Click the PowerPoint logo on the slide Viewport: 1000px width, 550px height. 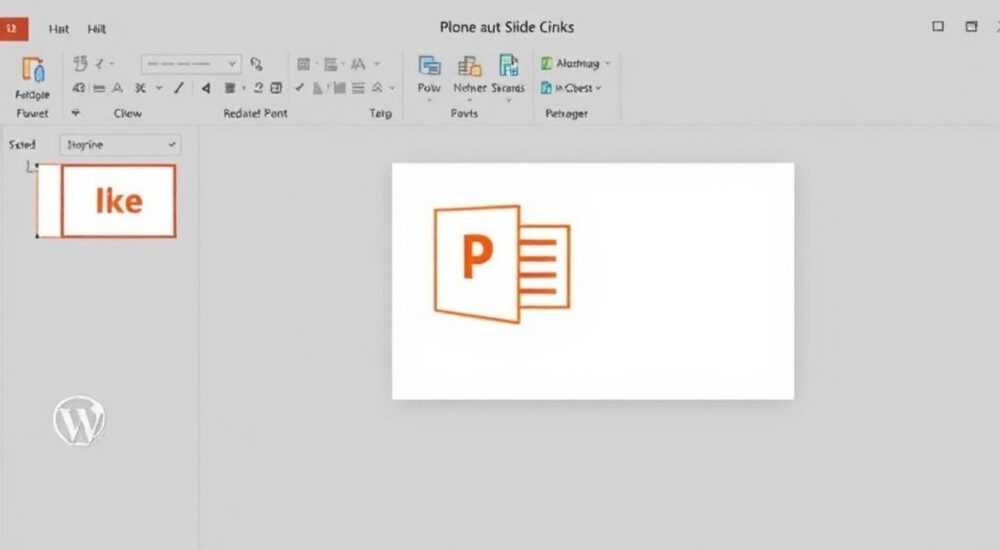pyautogui.click(x=502, y=264)
